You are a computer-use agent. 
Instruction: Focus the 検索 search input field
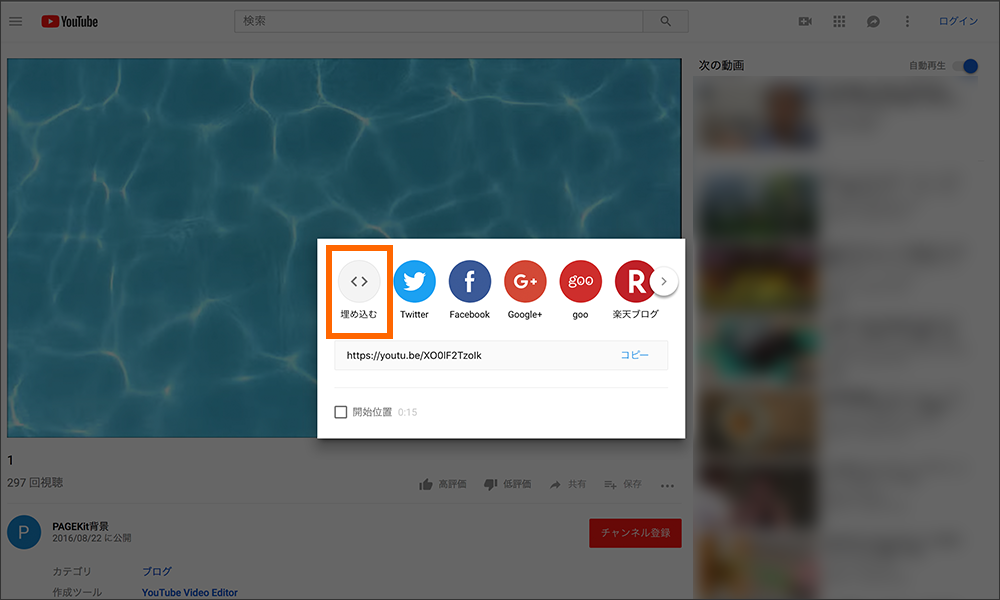(x=439, y=22)
